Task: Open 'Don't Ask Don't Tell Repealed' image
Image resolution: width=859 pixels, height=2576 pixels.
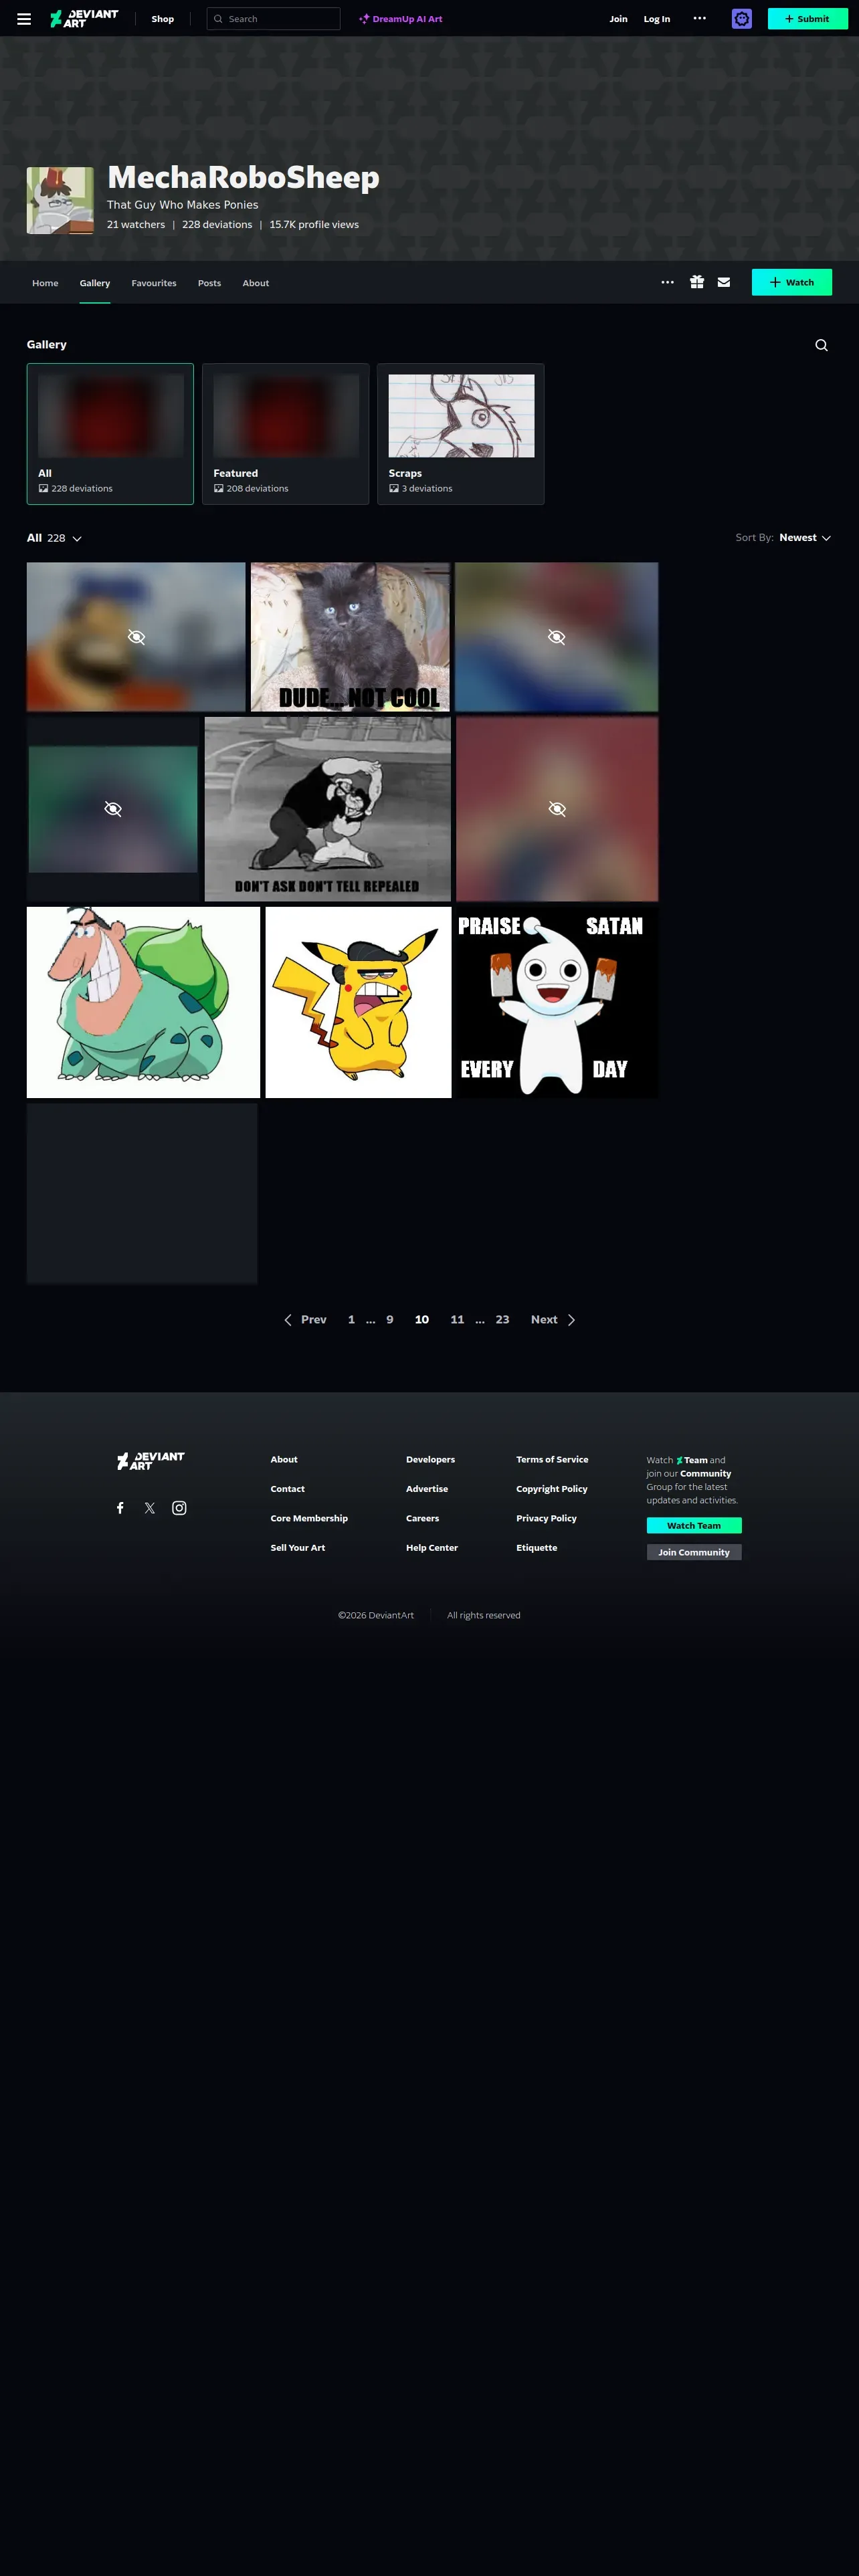Action: 328,809
